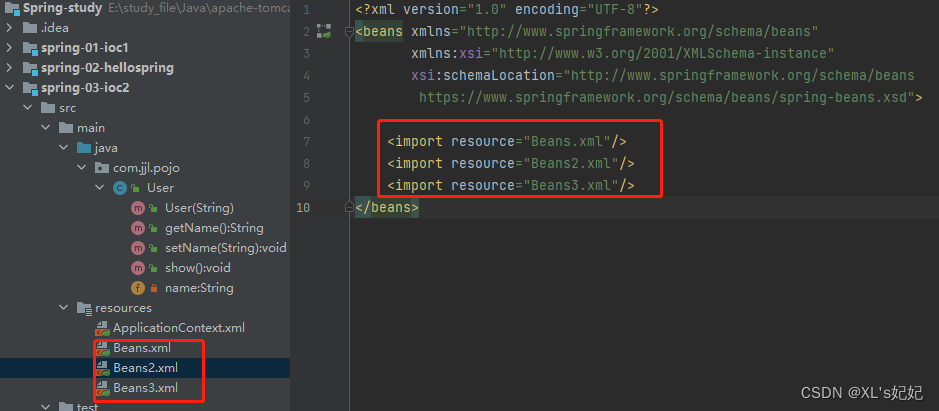Viewport: 939px width, 411px height.
Task: Expand the .idea folder chevron
Action: [x=9, y=28]
